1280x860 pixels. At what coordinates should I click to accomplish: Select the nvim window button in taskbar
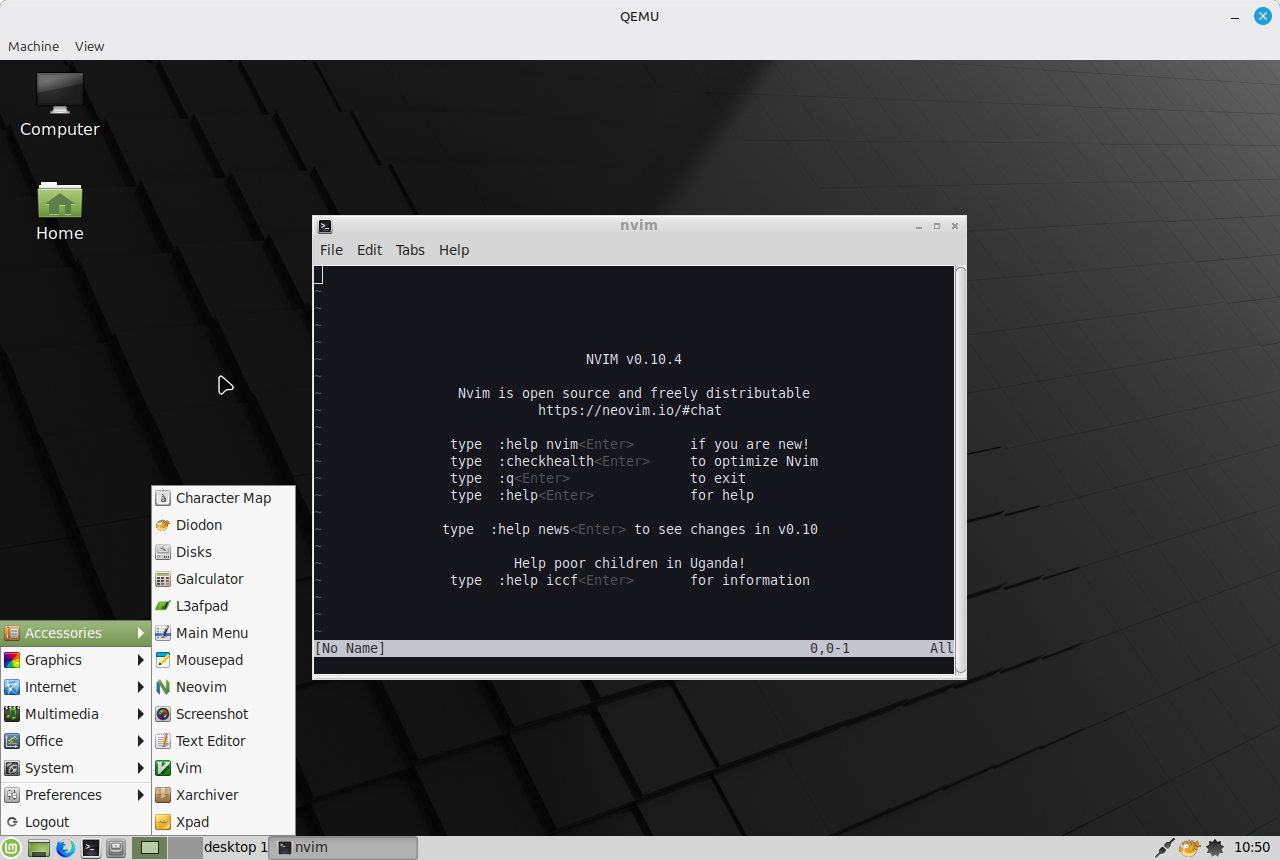pyautogui.click(x=343, y=848)
